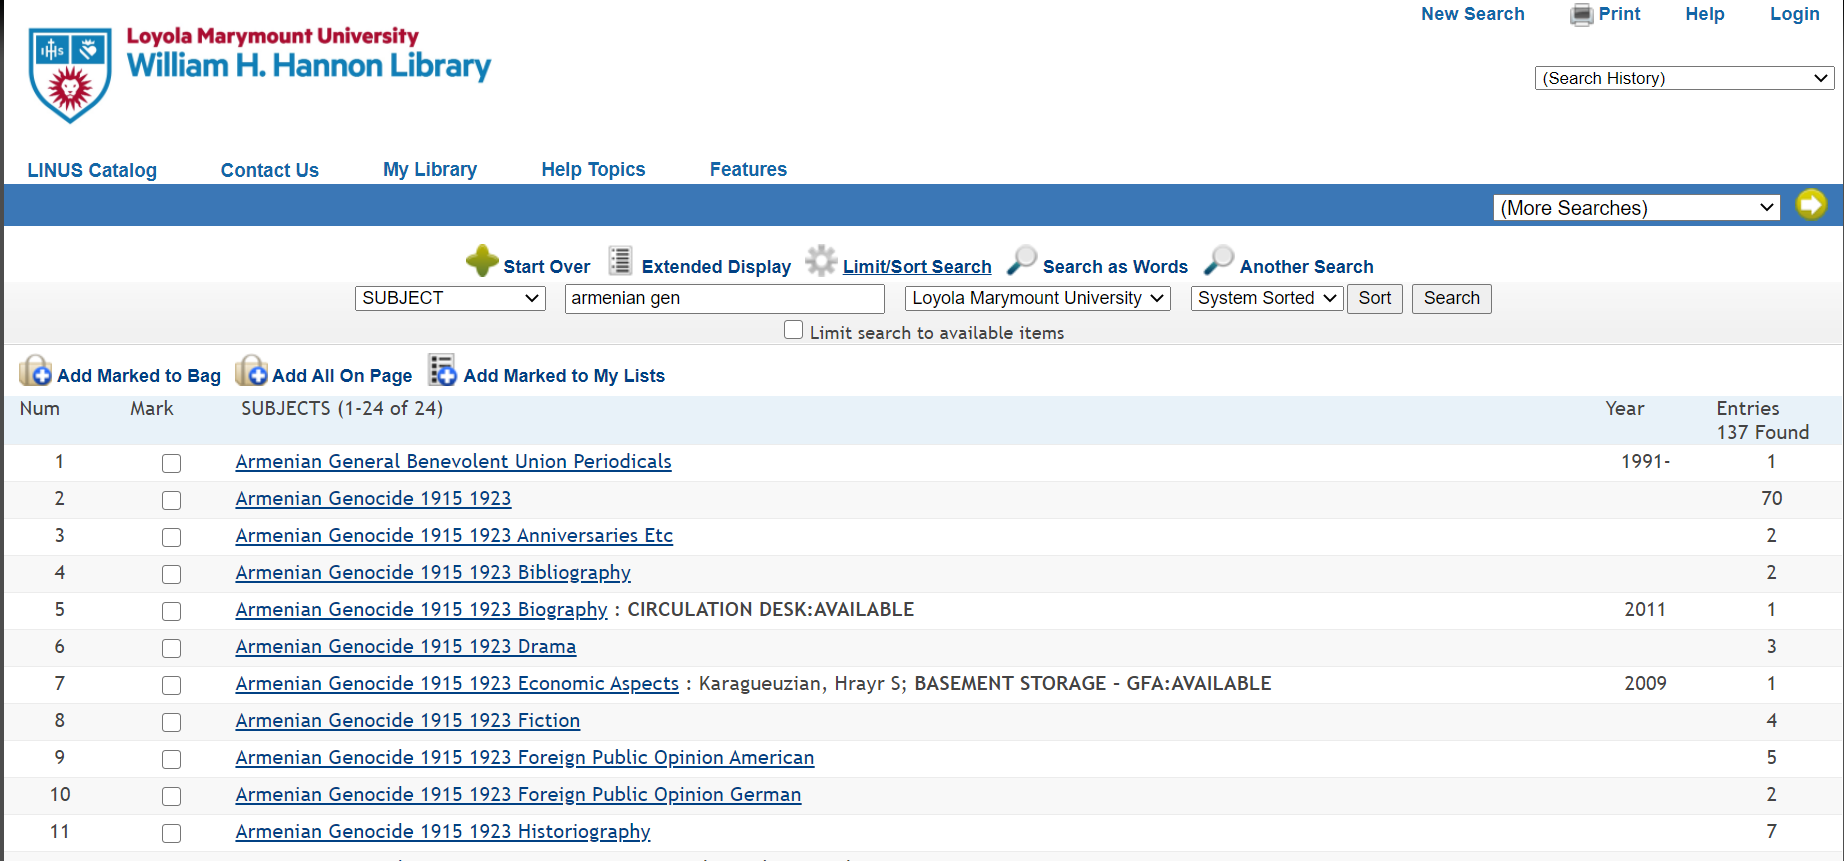Screen dimensions: 1844x861
Task: Open the Genocide Drama subject link
Action: (405, 646)
